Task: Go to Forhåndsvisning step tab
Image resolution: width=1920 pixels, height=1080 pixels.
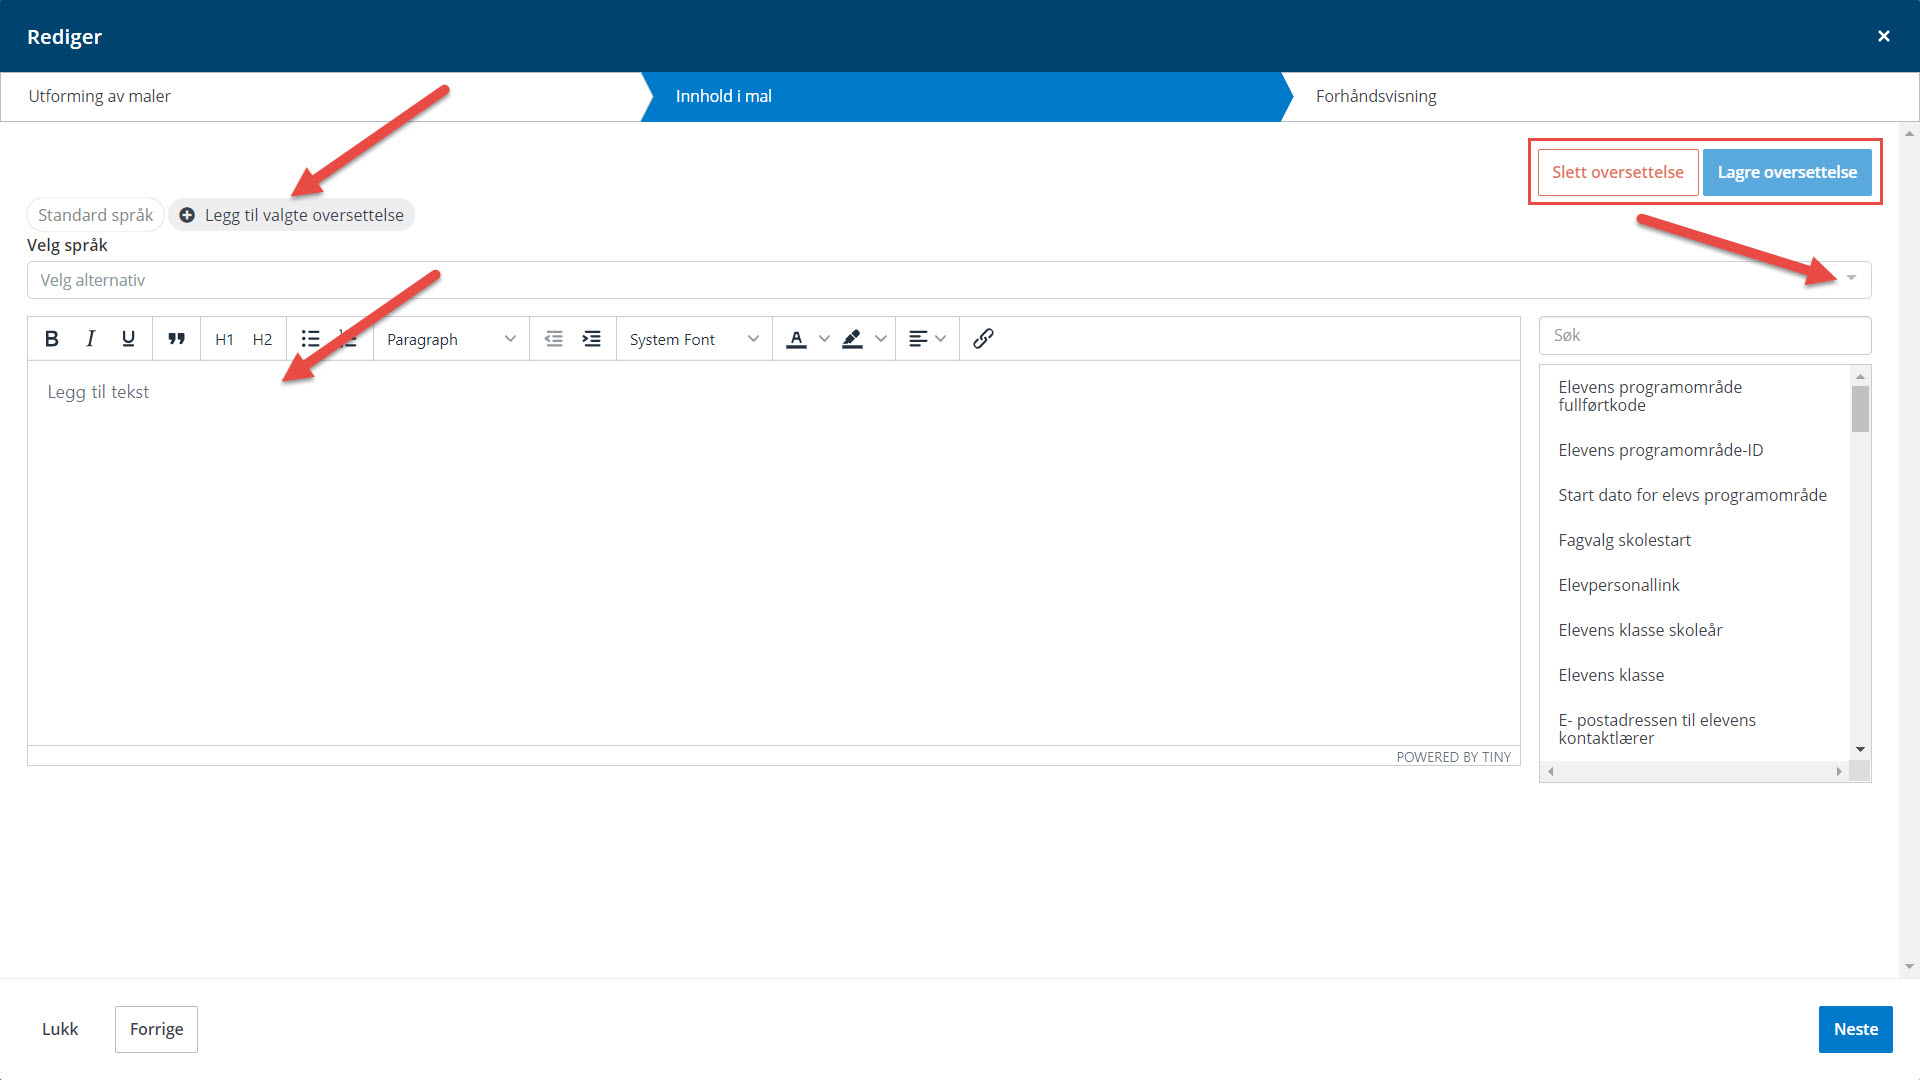Action: tap(1375, 96)
